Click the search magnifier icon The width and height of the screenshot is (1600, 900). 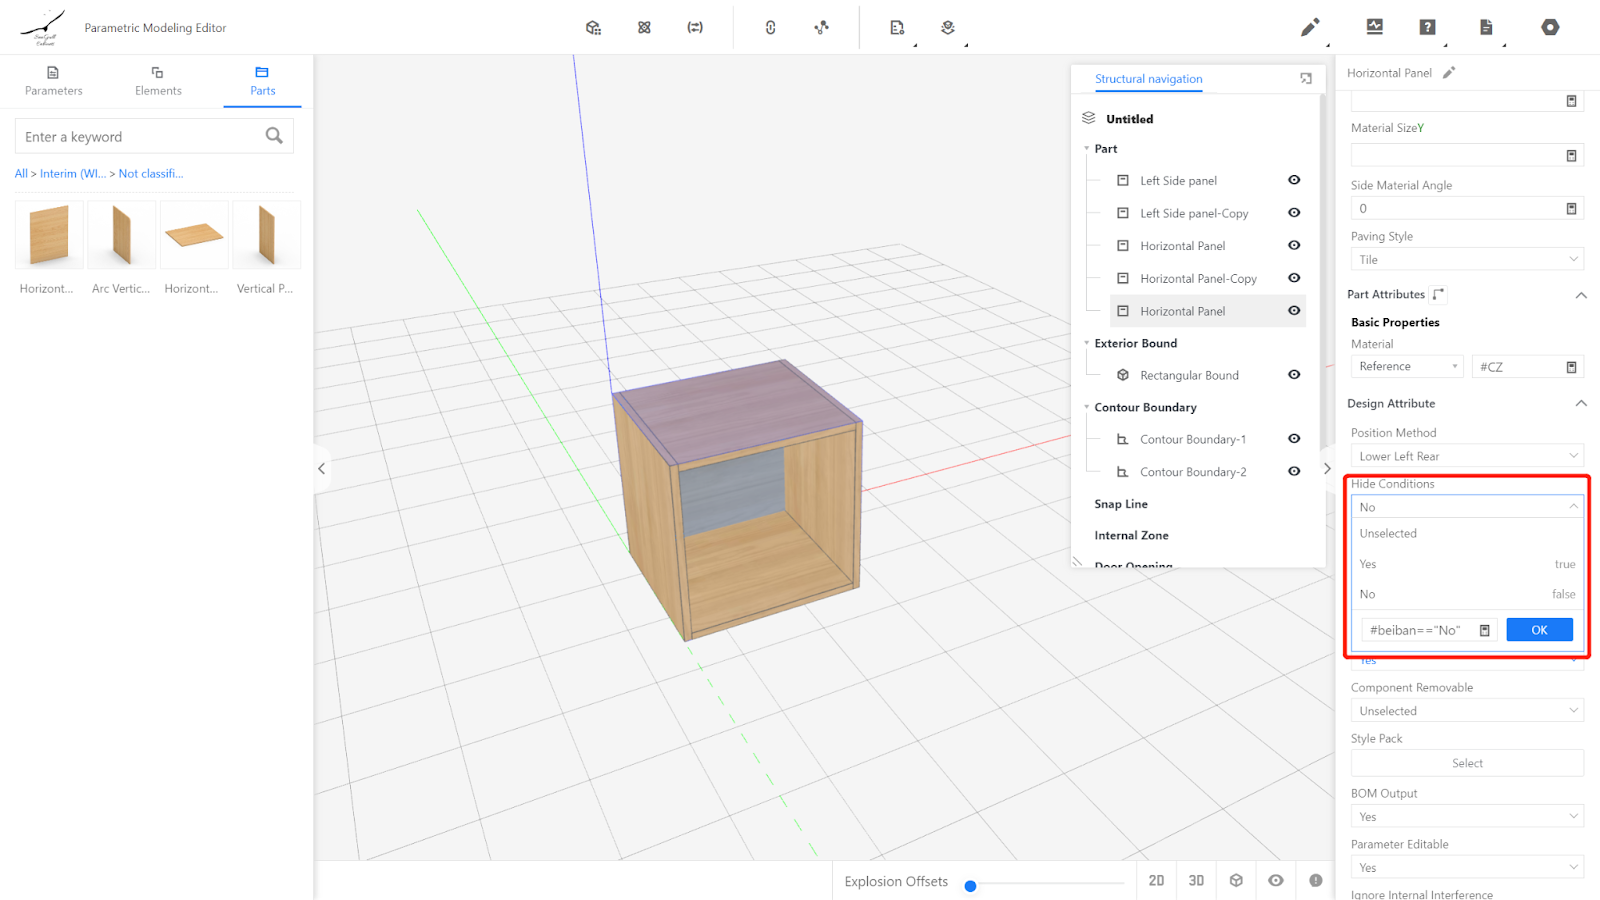click(274, 136)
